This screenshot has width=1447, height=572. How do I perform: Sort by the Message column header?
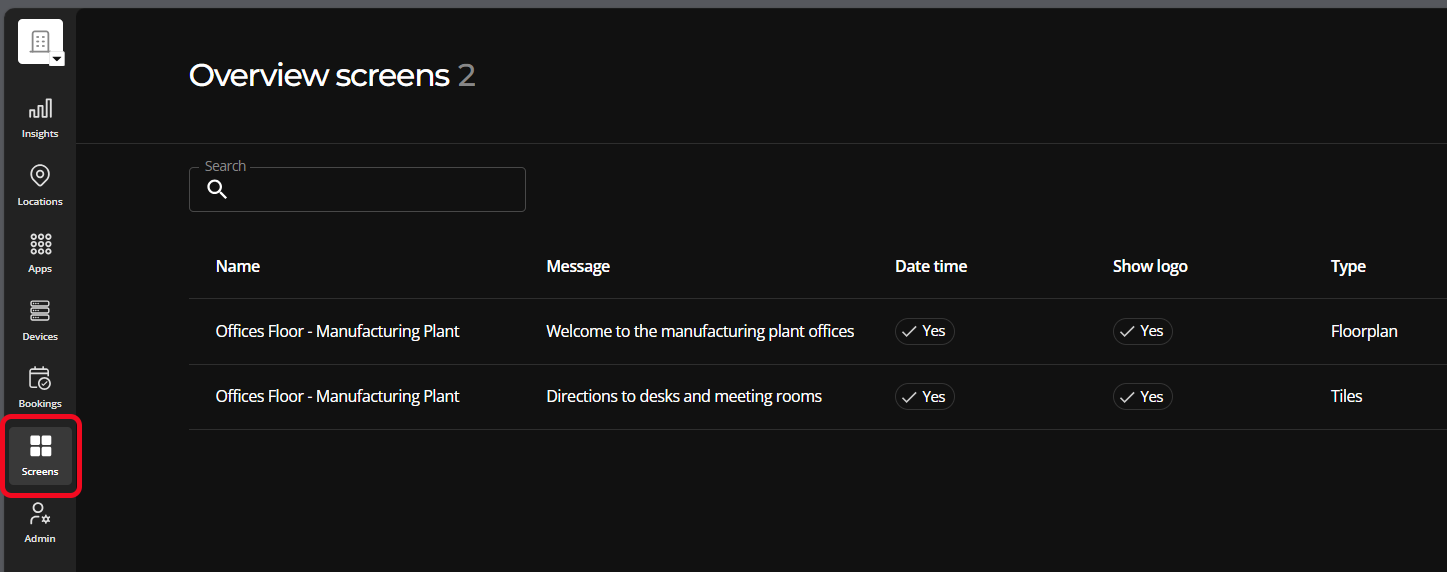point(578,266)
